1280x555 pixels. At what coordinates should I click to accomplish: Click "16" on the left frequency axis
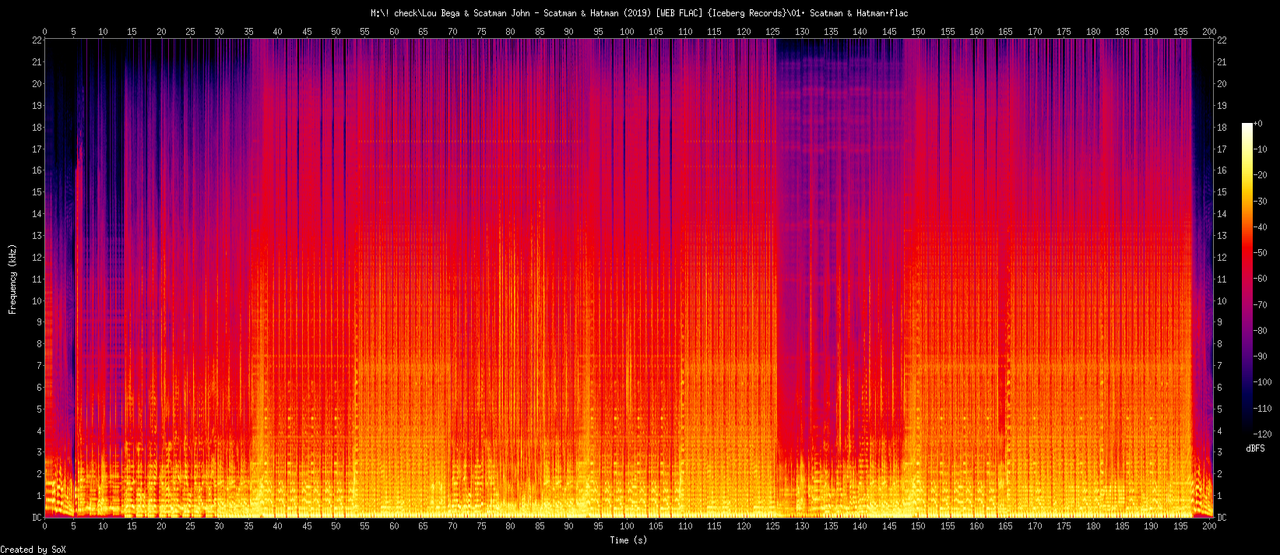coord(36,170)
